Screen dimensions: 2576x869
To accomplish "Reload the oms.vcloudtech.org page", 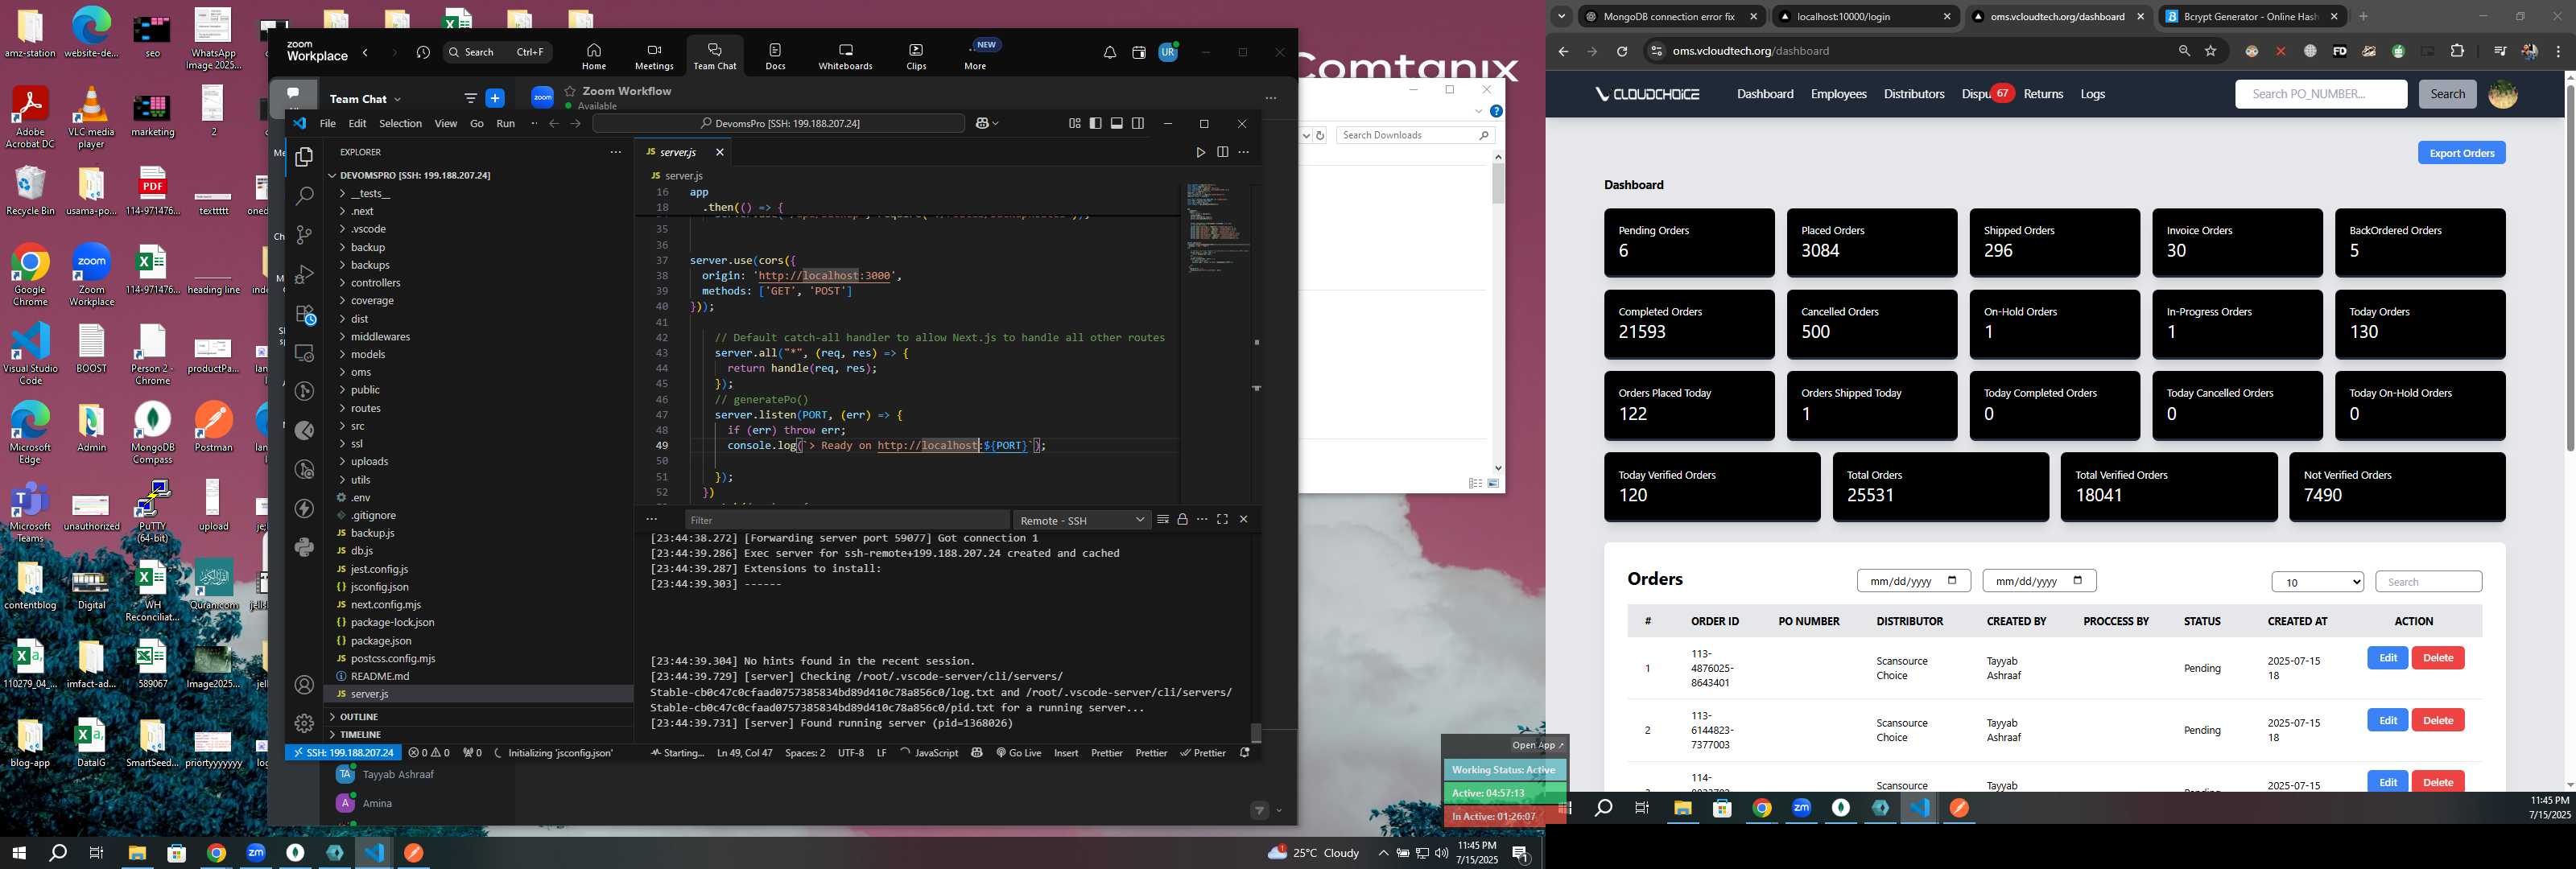I will click(1622, 51).
